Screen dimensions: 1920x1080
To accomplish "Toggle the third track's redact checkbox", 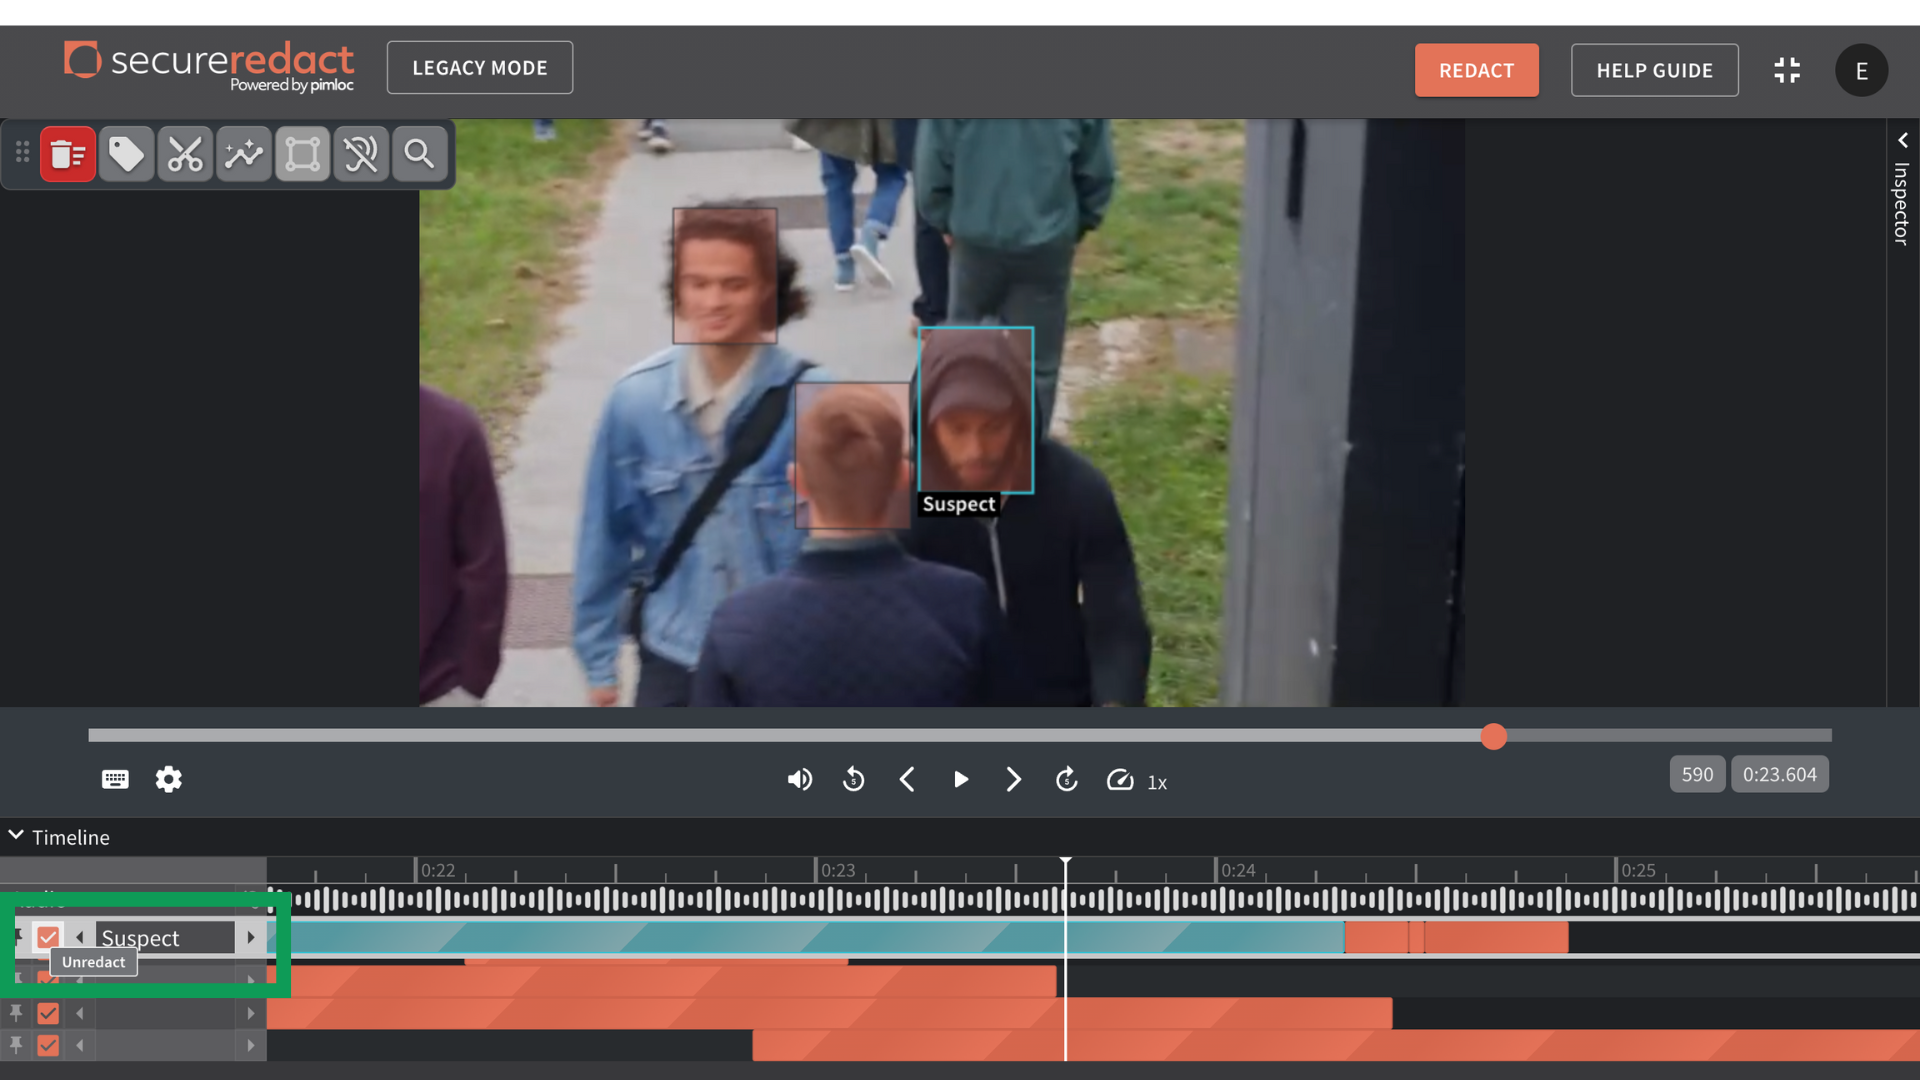I will pyautogui.click(x=47, y=1013).
